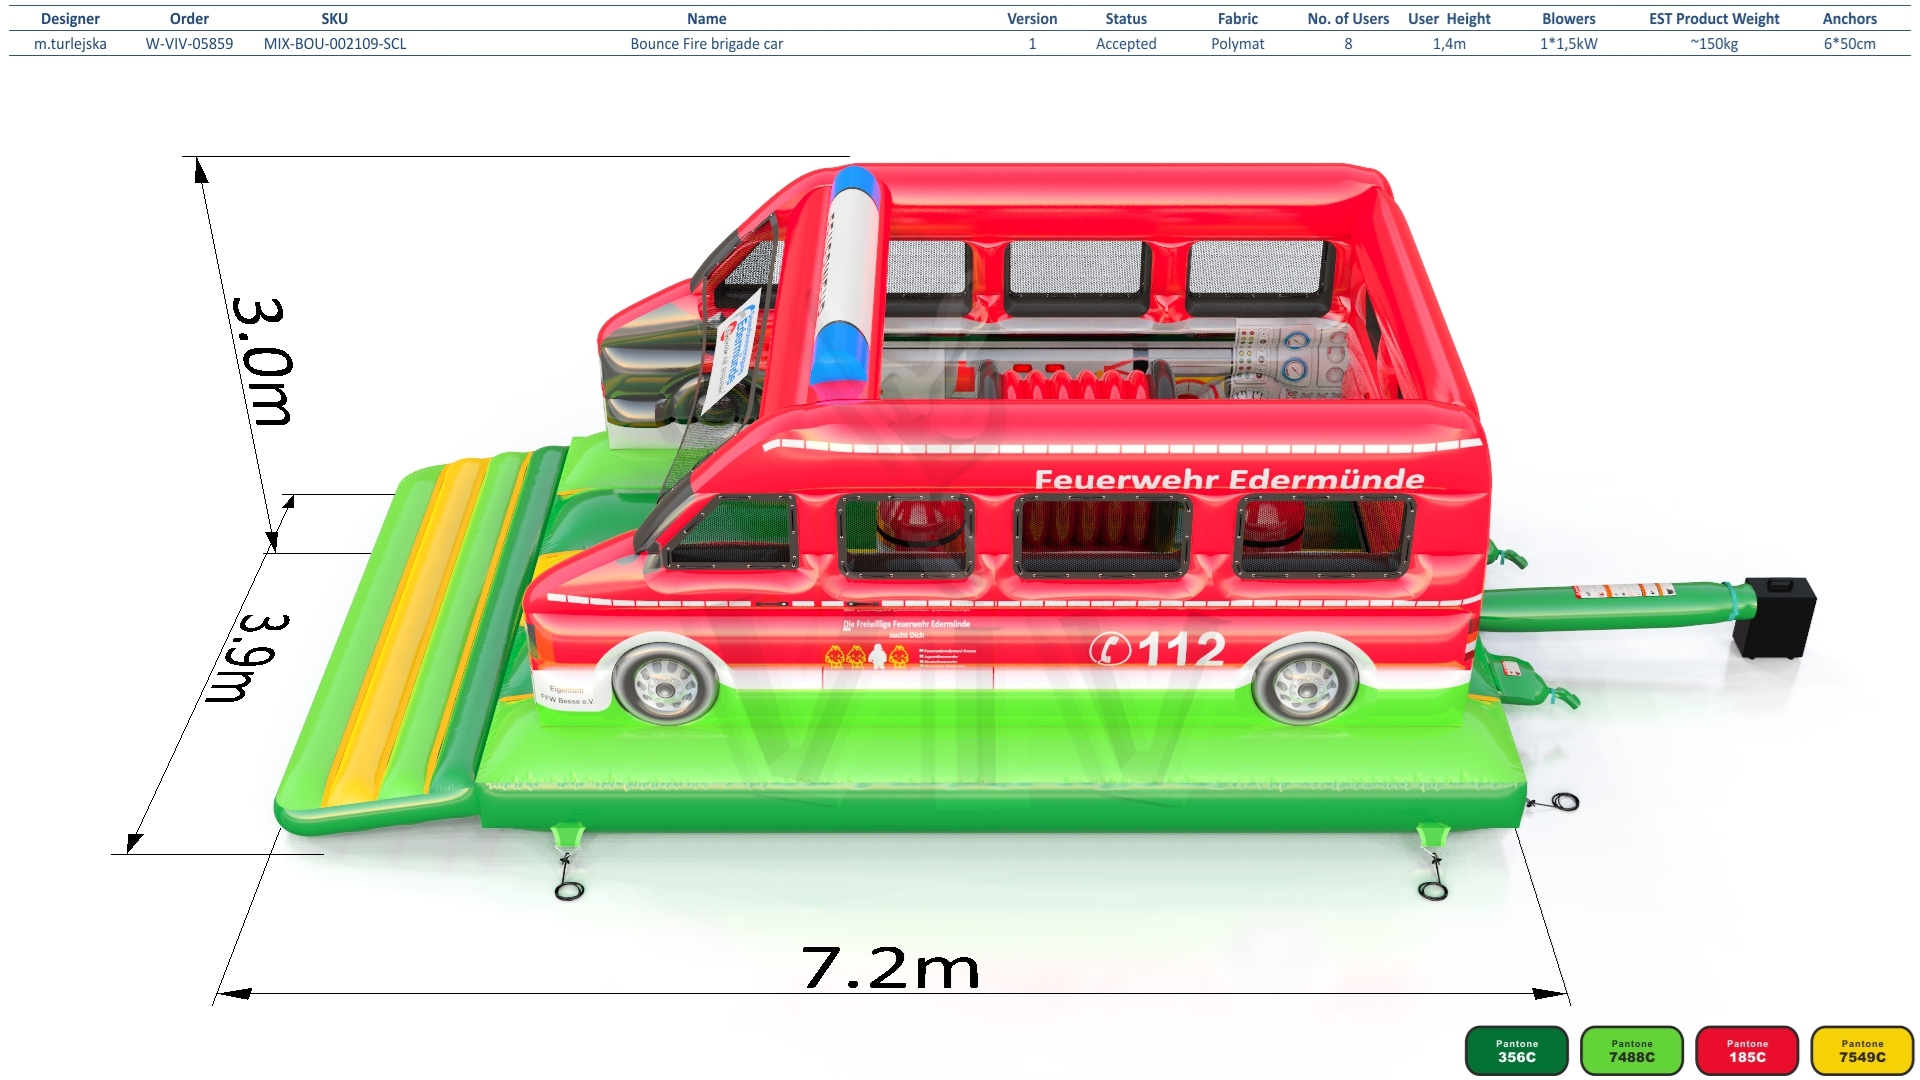Click the Pantone 7549C yellow swatch
This screenshot has width=1920, height=1080.
pyautogui.click(x=1862, y=1050)
